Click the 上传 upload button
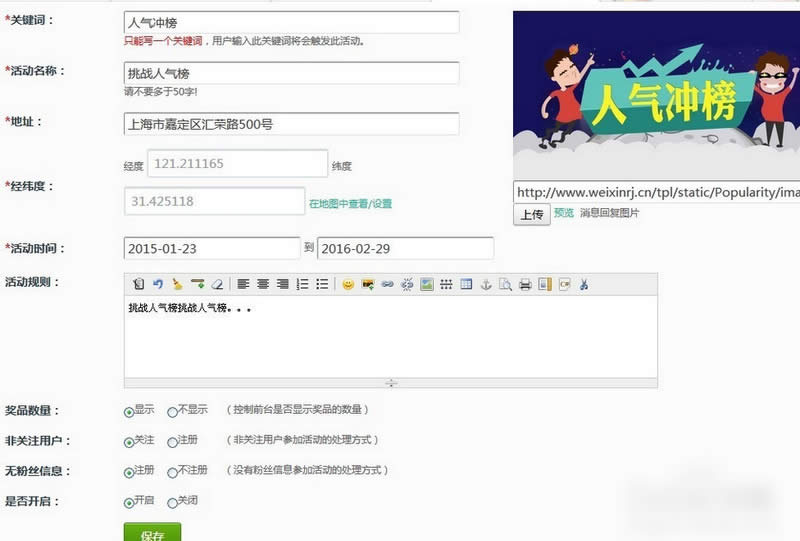The height and width of the screenshot is (541, 800). click(531, 214)
